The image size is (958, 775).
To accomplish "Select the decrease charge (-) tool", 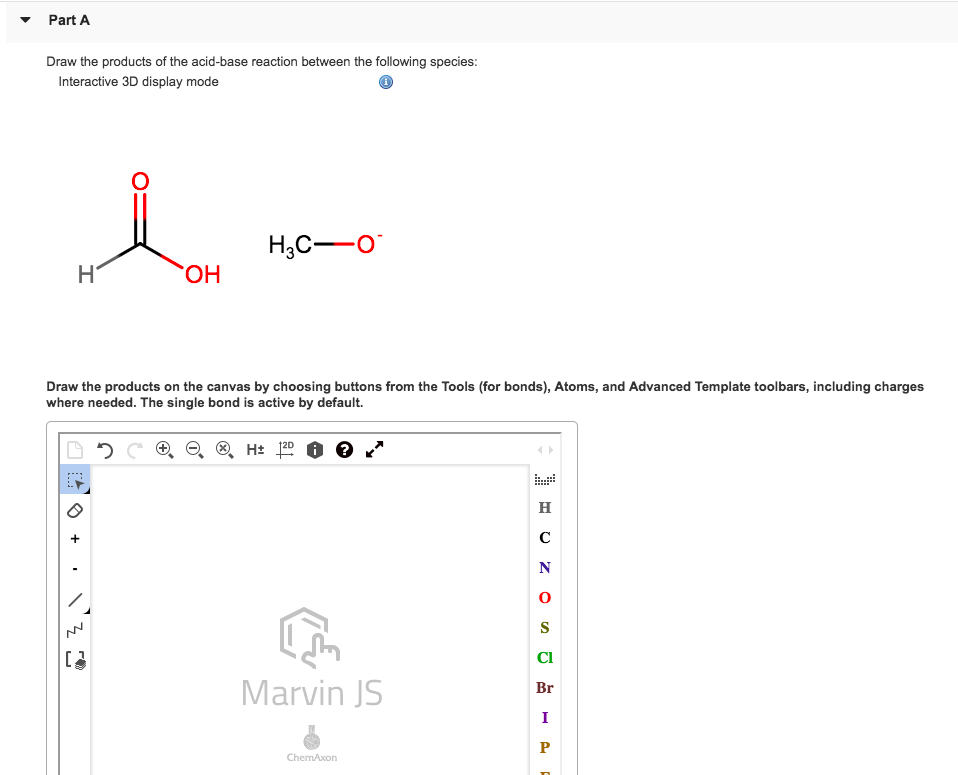I will point(74,567).
